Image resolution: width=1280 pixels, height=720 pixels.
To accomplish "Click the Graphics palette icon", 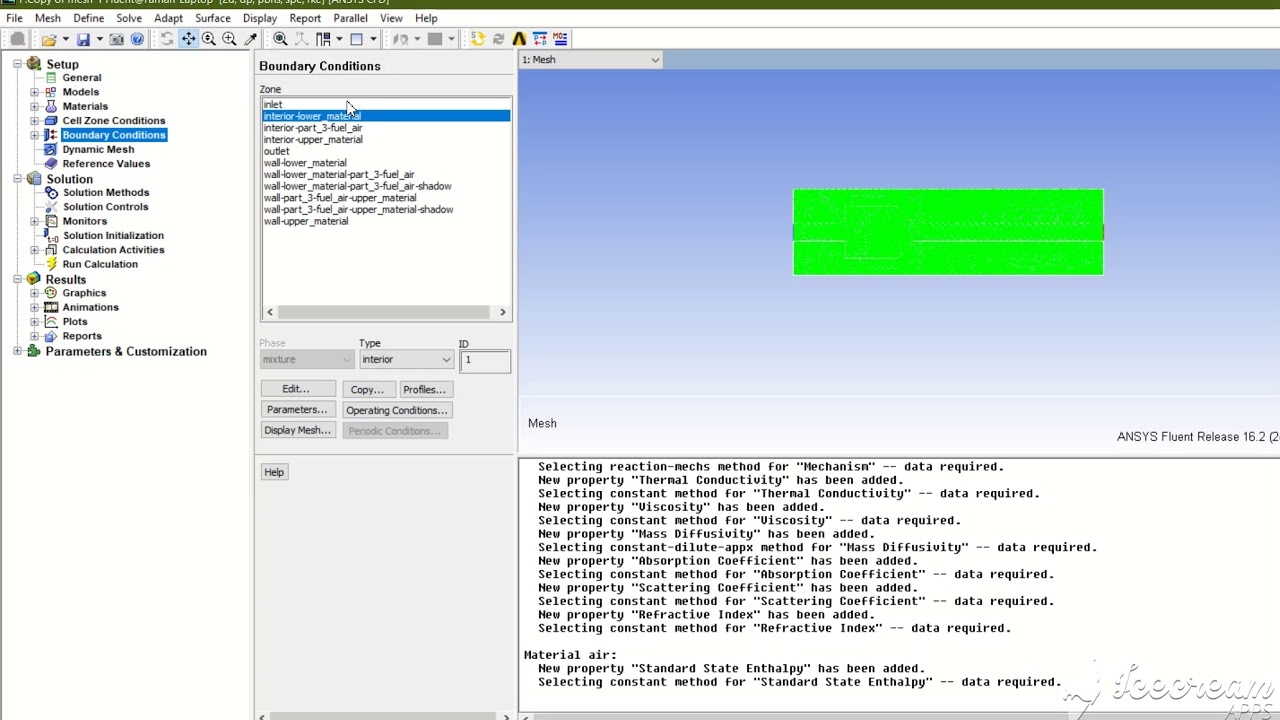I will pos(52,293).
